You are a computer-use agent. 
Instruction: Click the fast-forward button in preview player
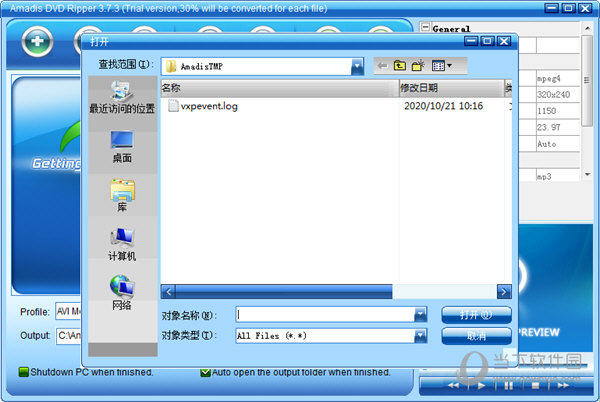click(x=563, y=386)
